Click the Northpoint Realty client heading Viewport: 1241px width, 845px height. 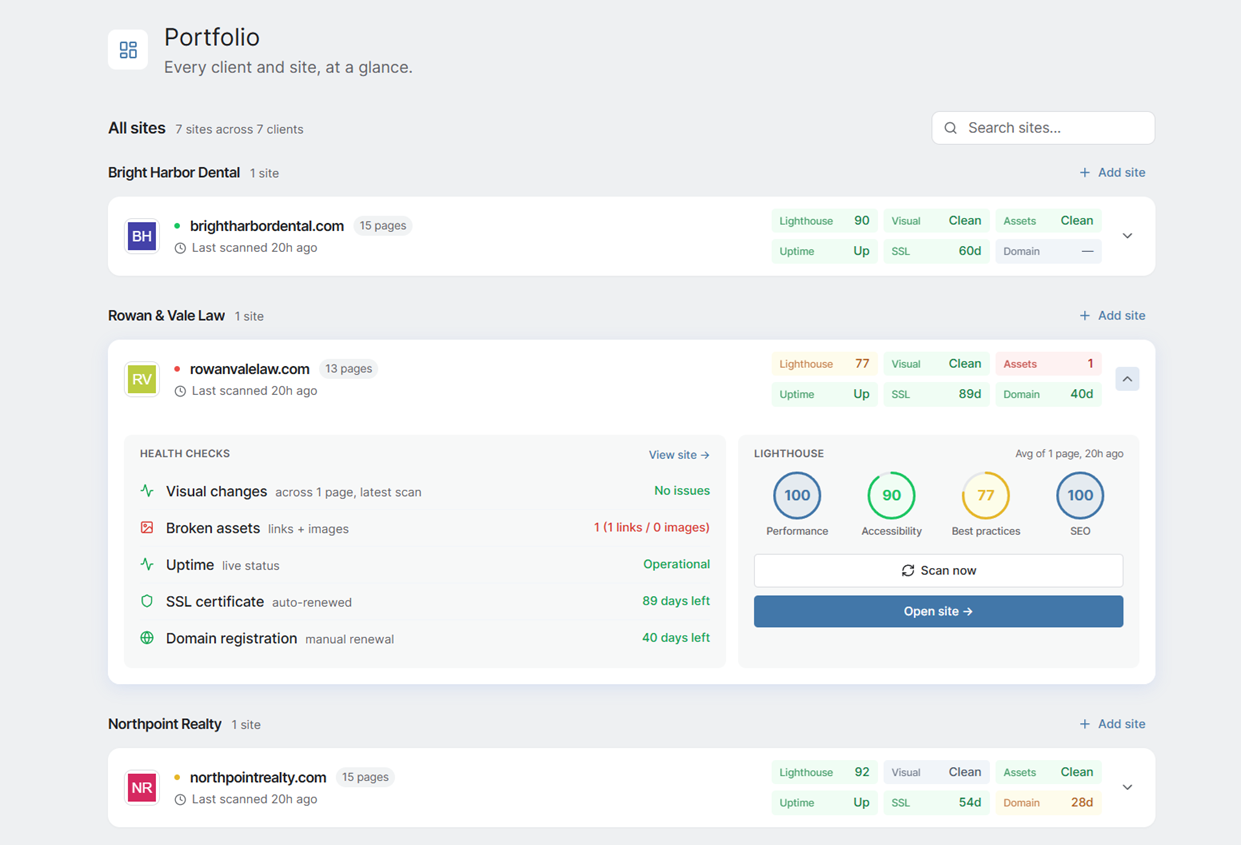click(x=165, y=724)
